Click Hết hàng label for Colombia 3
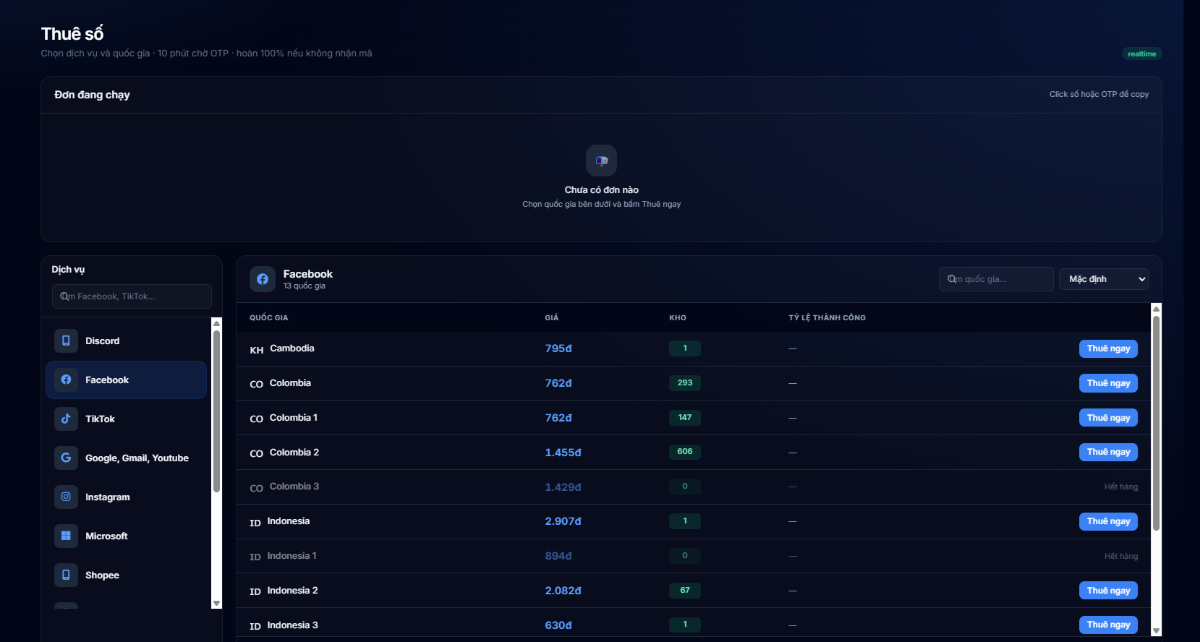The width and height of the screenshot is (1200, 642). (x=1121, y=487)
